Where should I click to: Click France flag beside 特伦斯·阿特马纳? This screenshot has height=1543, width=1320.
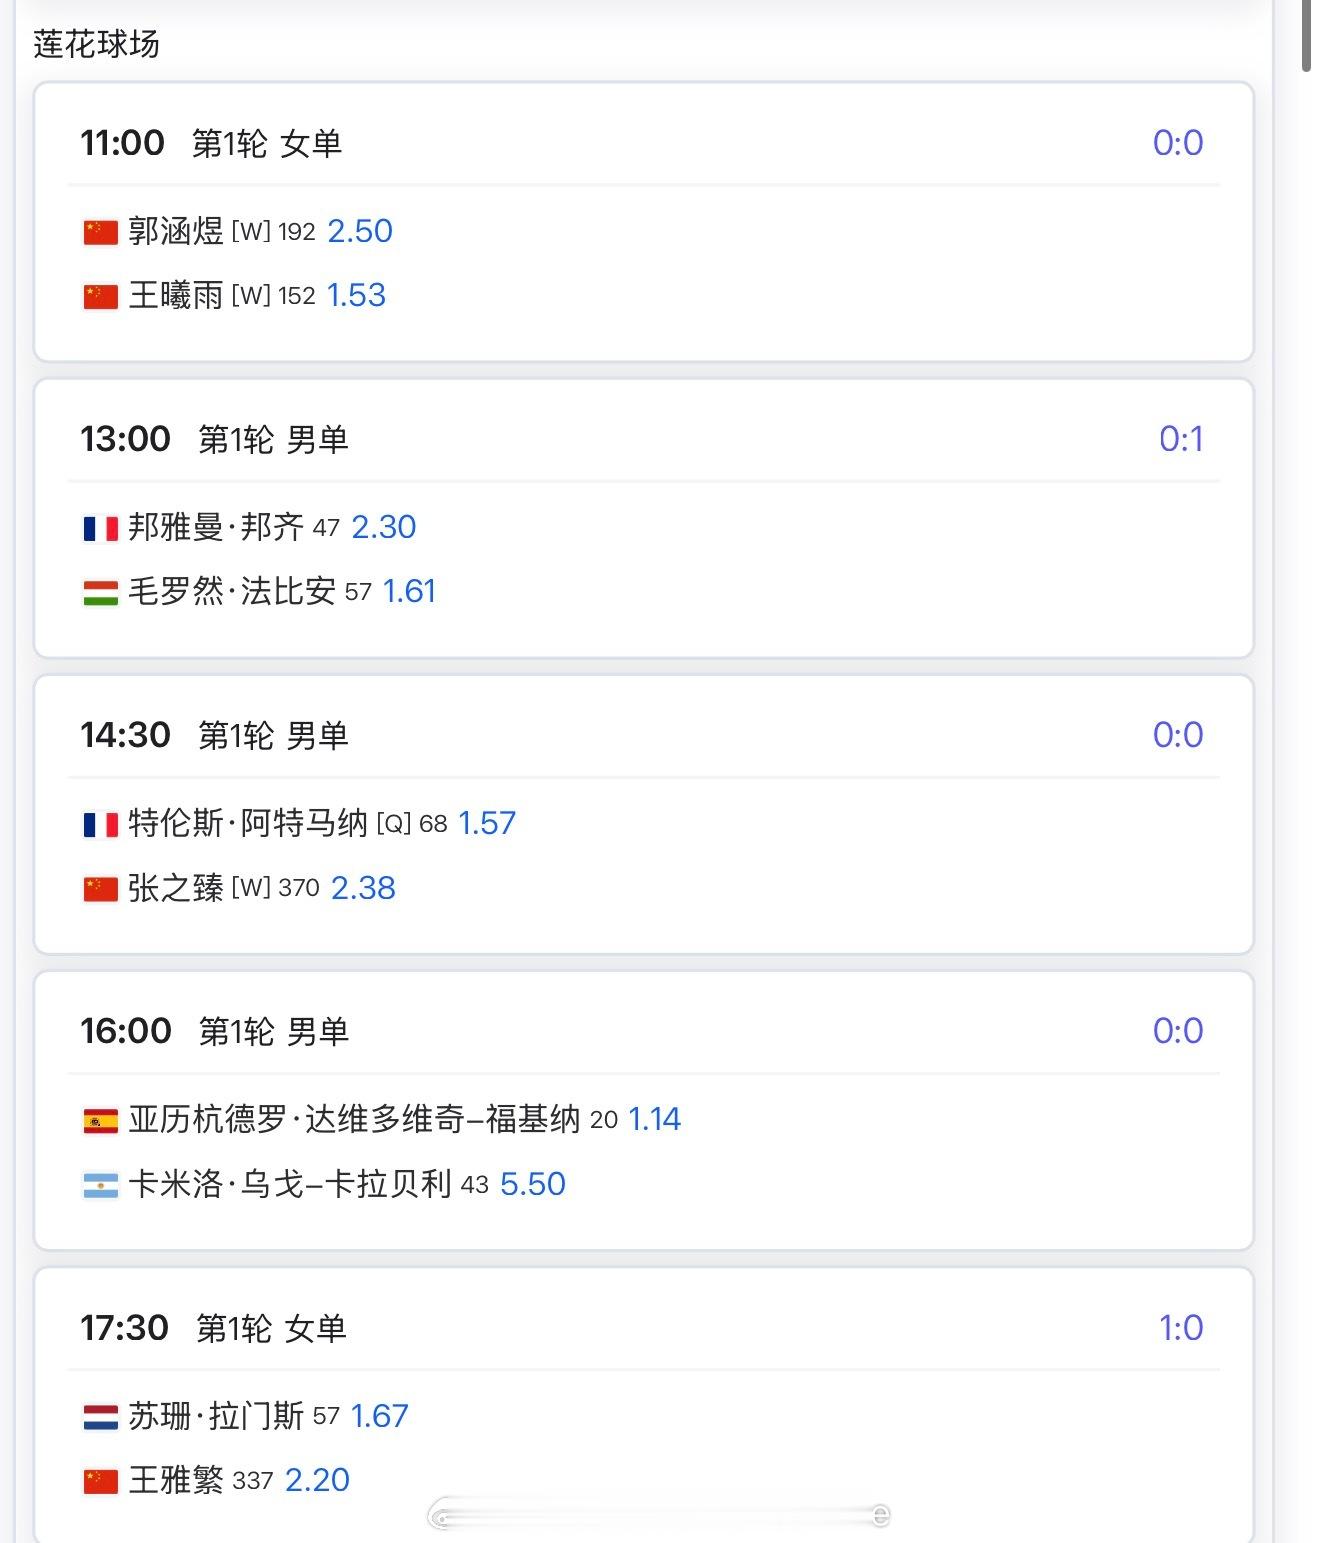(x=100, y=824)
